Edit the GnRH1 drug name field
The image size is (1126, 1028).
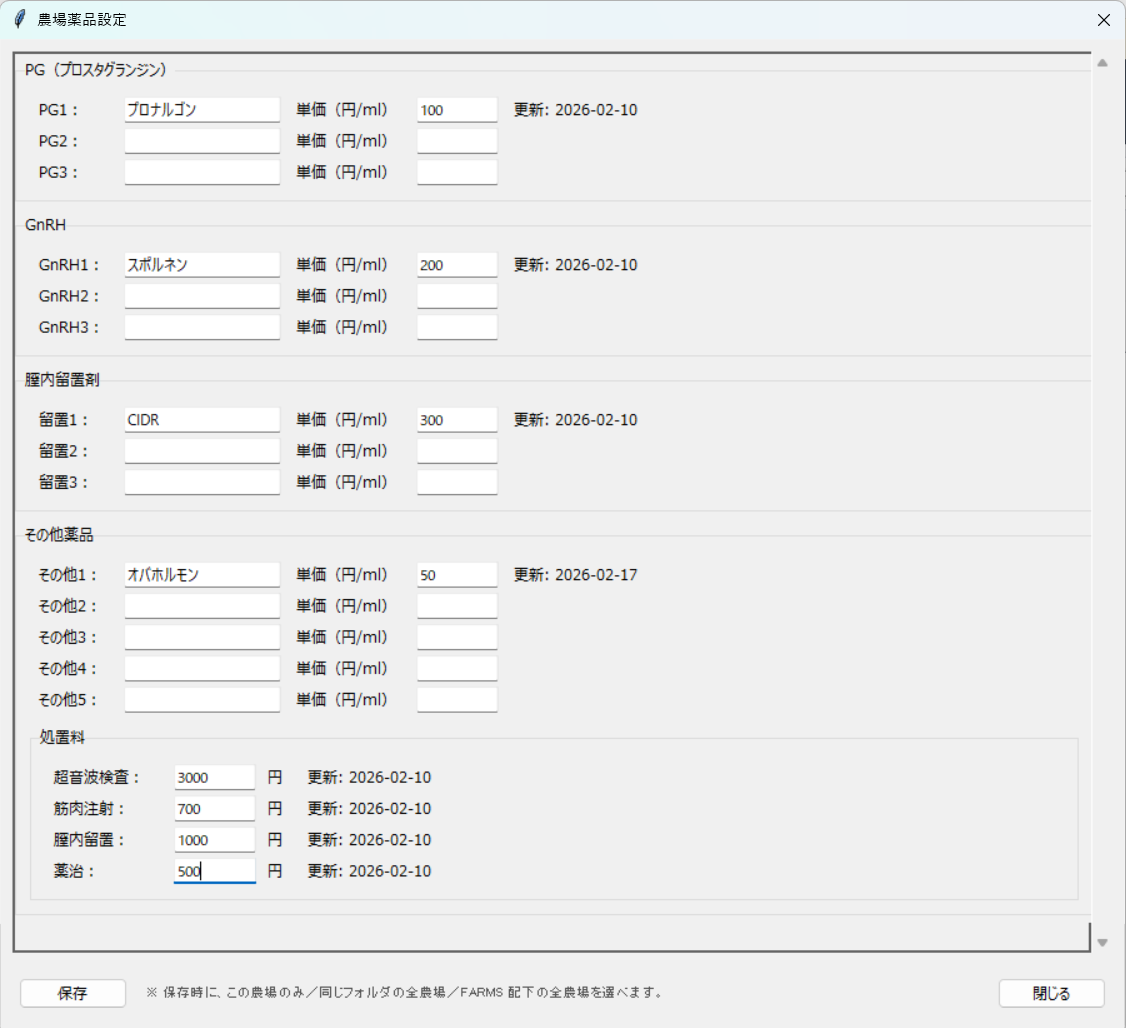(202, 265)
